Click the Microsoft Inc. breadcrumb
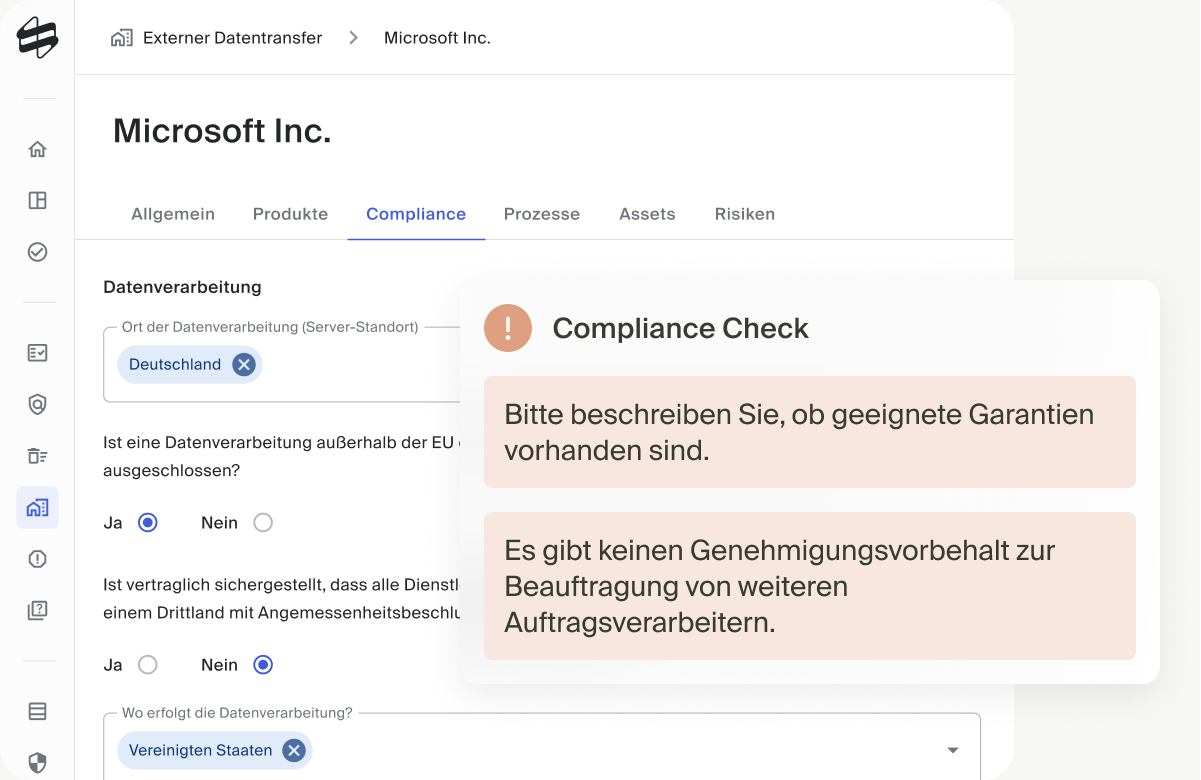 pos(437,38)
